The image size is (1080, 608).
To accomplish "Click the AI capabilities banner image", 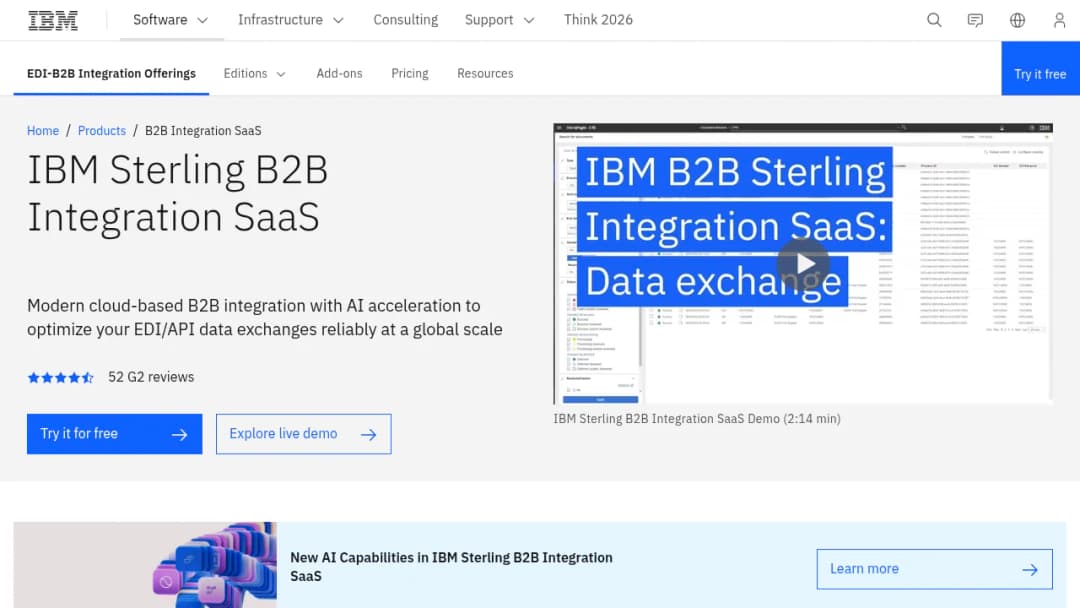I will tap(145, 565).
